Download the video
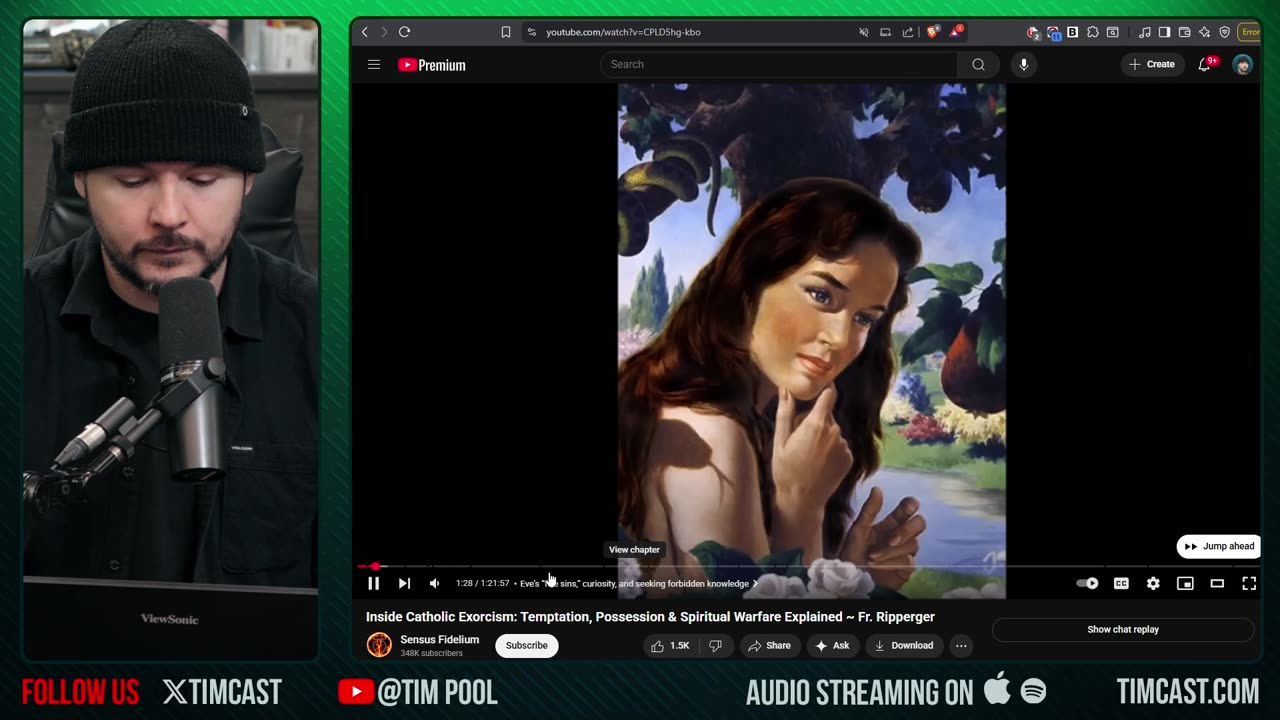Image resolution: width=1280 pixels, height=720 pixels. pos(904,645)
